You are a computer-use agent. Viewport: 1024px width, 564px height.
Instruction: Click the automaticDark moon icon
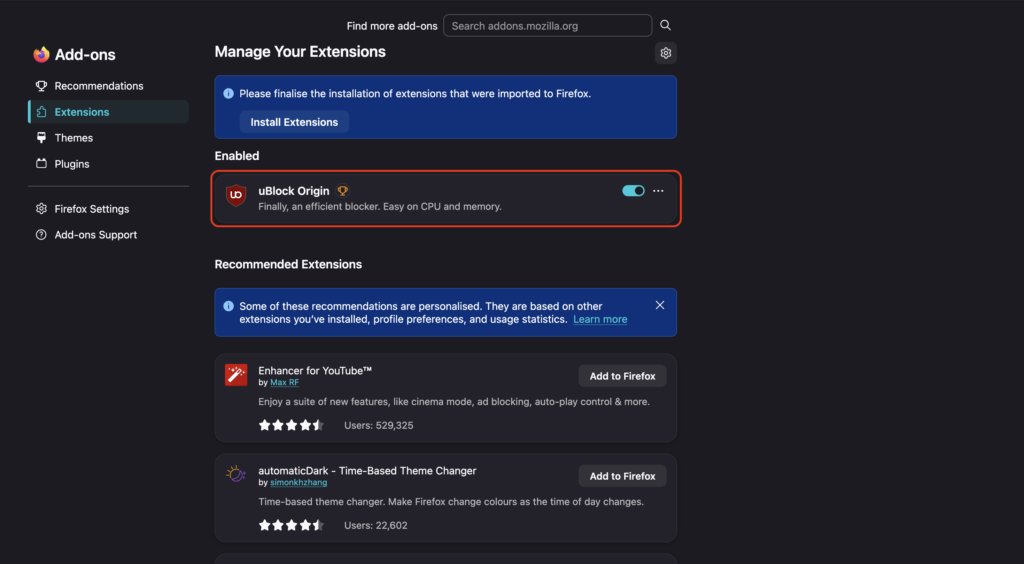236,475
